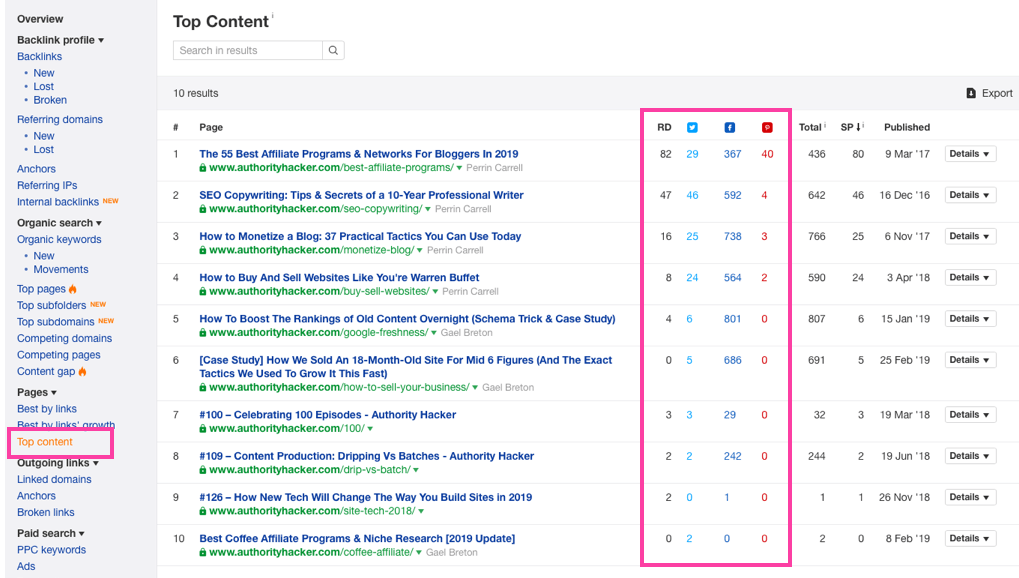Open Top subdomains link
This screenshot has height=578, width=1019.
click(x=55, y=322)
